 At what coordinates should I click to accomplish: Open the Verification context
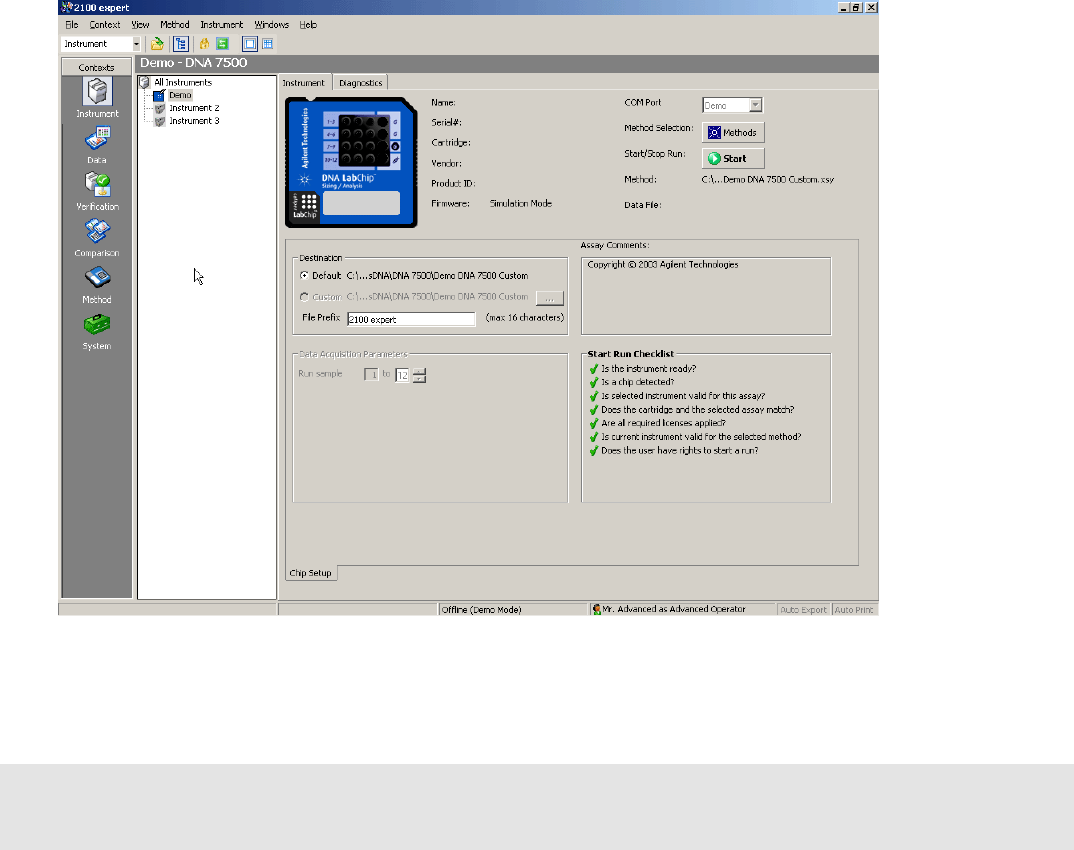pos(97,191)
